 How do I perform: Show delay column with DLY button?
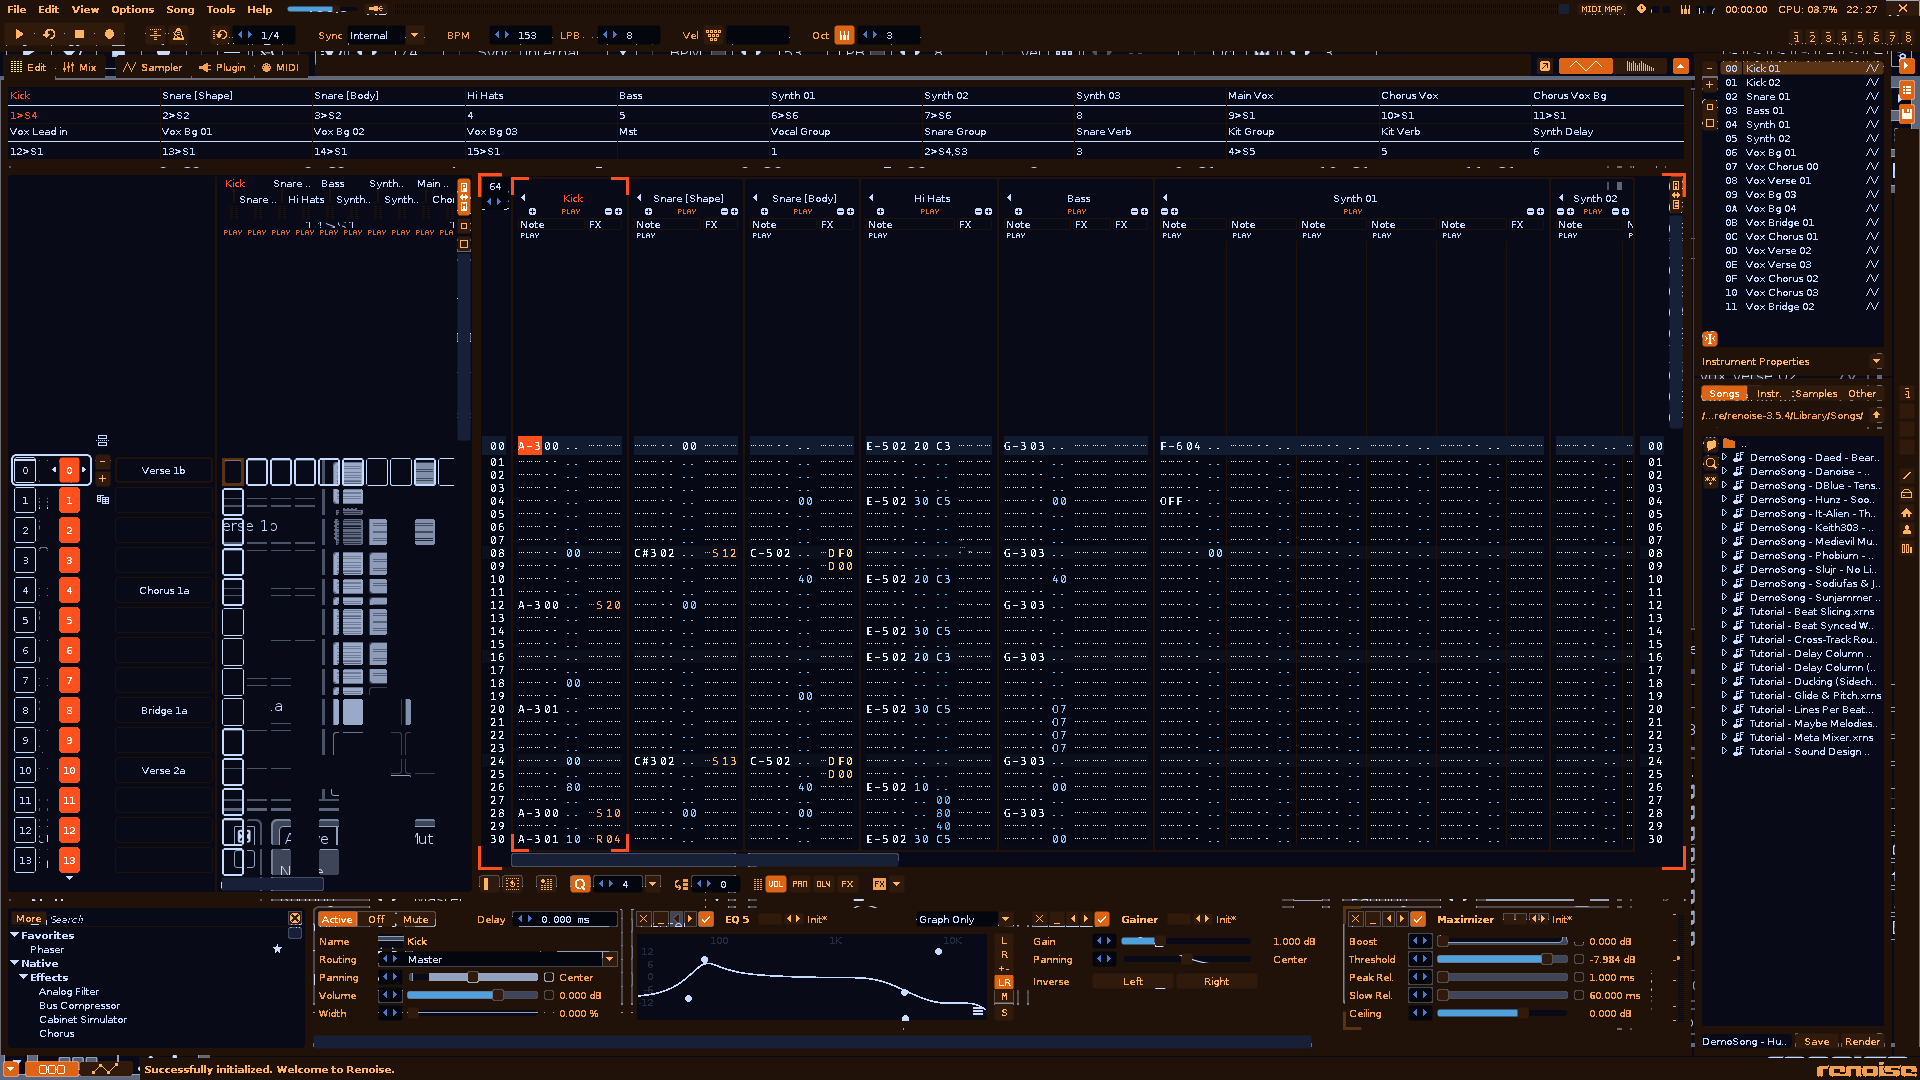coord(823,884)
